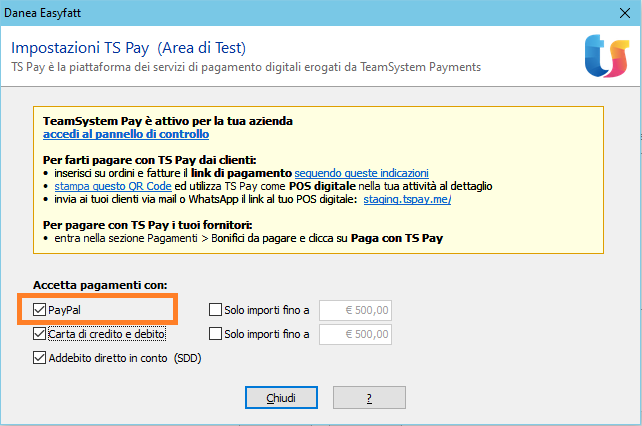Follow seguendo queste indicazioni link
642x426 pixels.
point(362,173)
